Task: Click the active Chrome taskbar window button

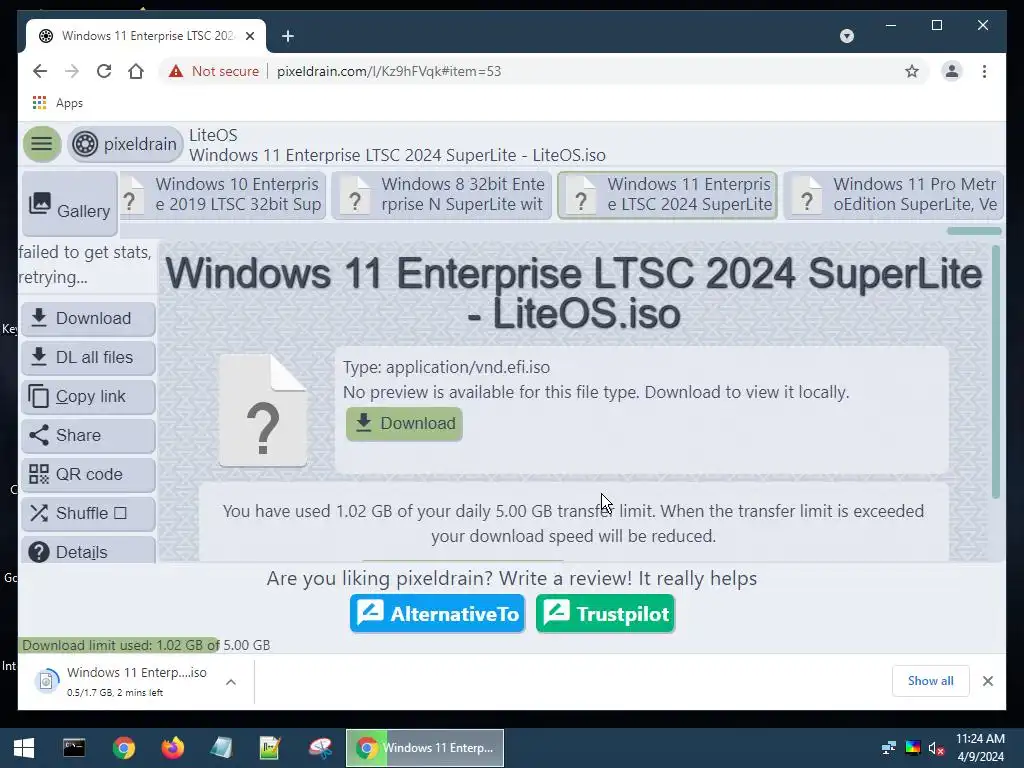Action: pyautogui.click(x=425, y=748)
